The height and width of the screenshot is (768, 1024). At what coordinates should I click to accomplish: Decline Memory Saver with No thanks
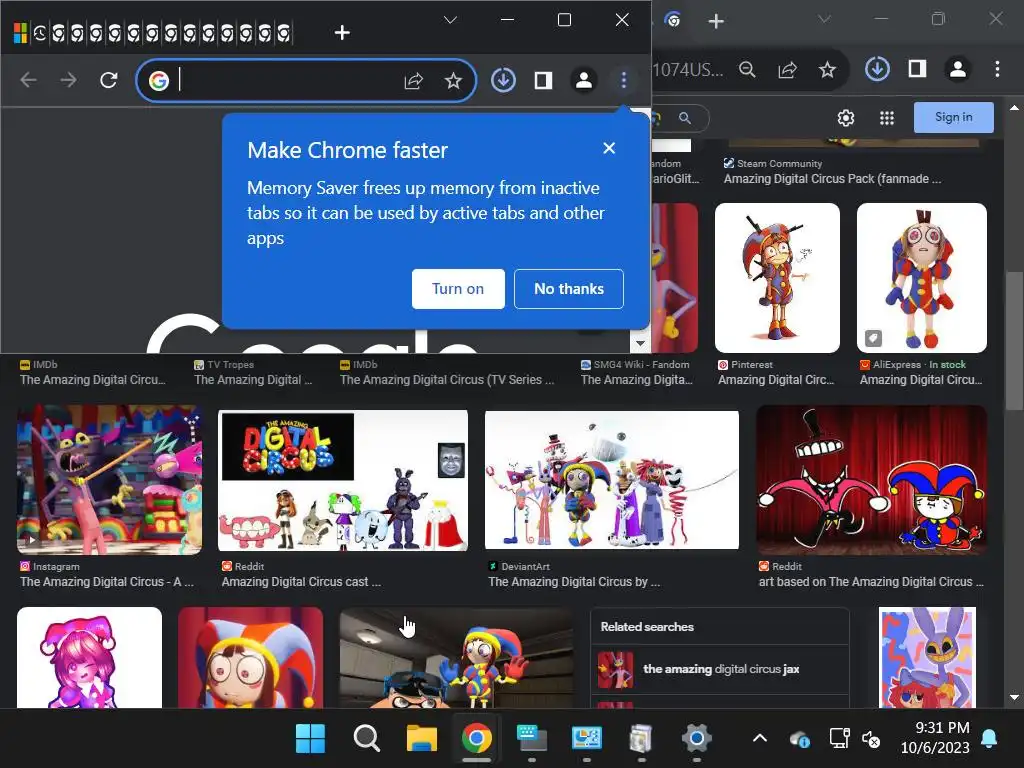[569, 289]
